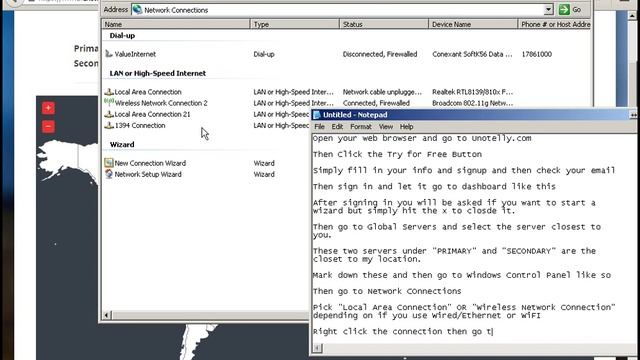Click the 'Realtek RTL8139/810x' device name
Screen dimensions: 640x360
coord(473,92)
